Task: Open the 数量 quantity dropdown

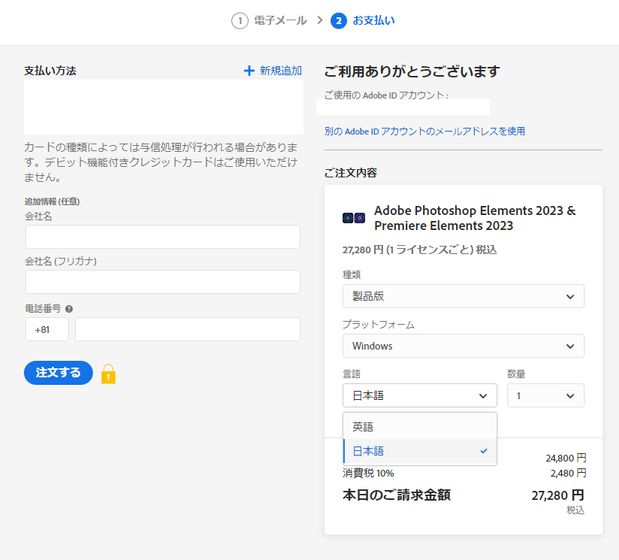Action: [x=546, y=395]
